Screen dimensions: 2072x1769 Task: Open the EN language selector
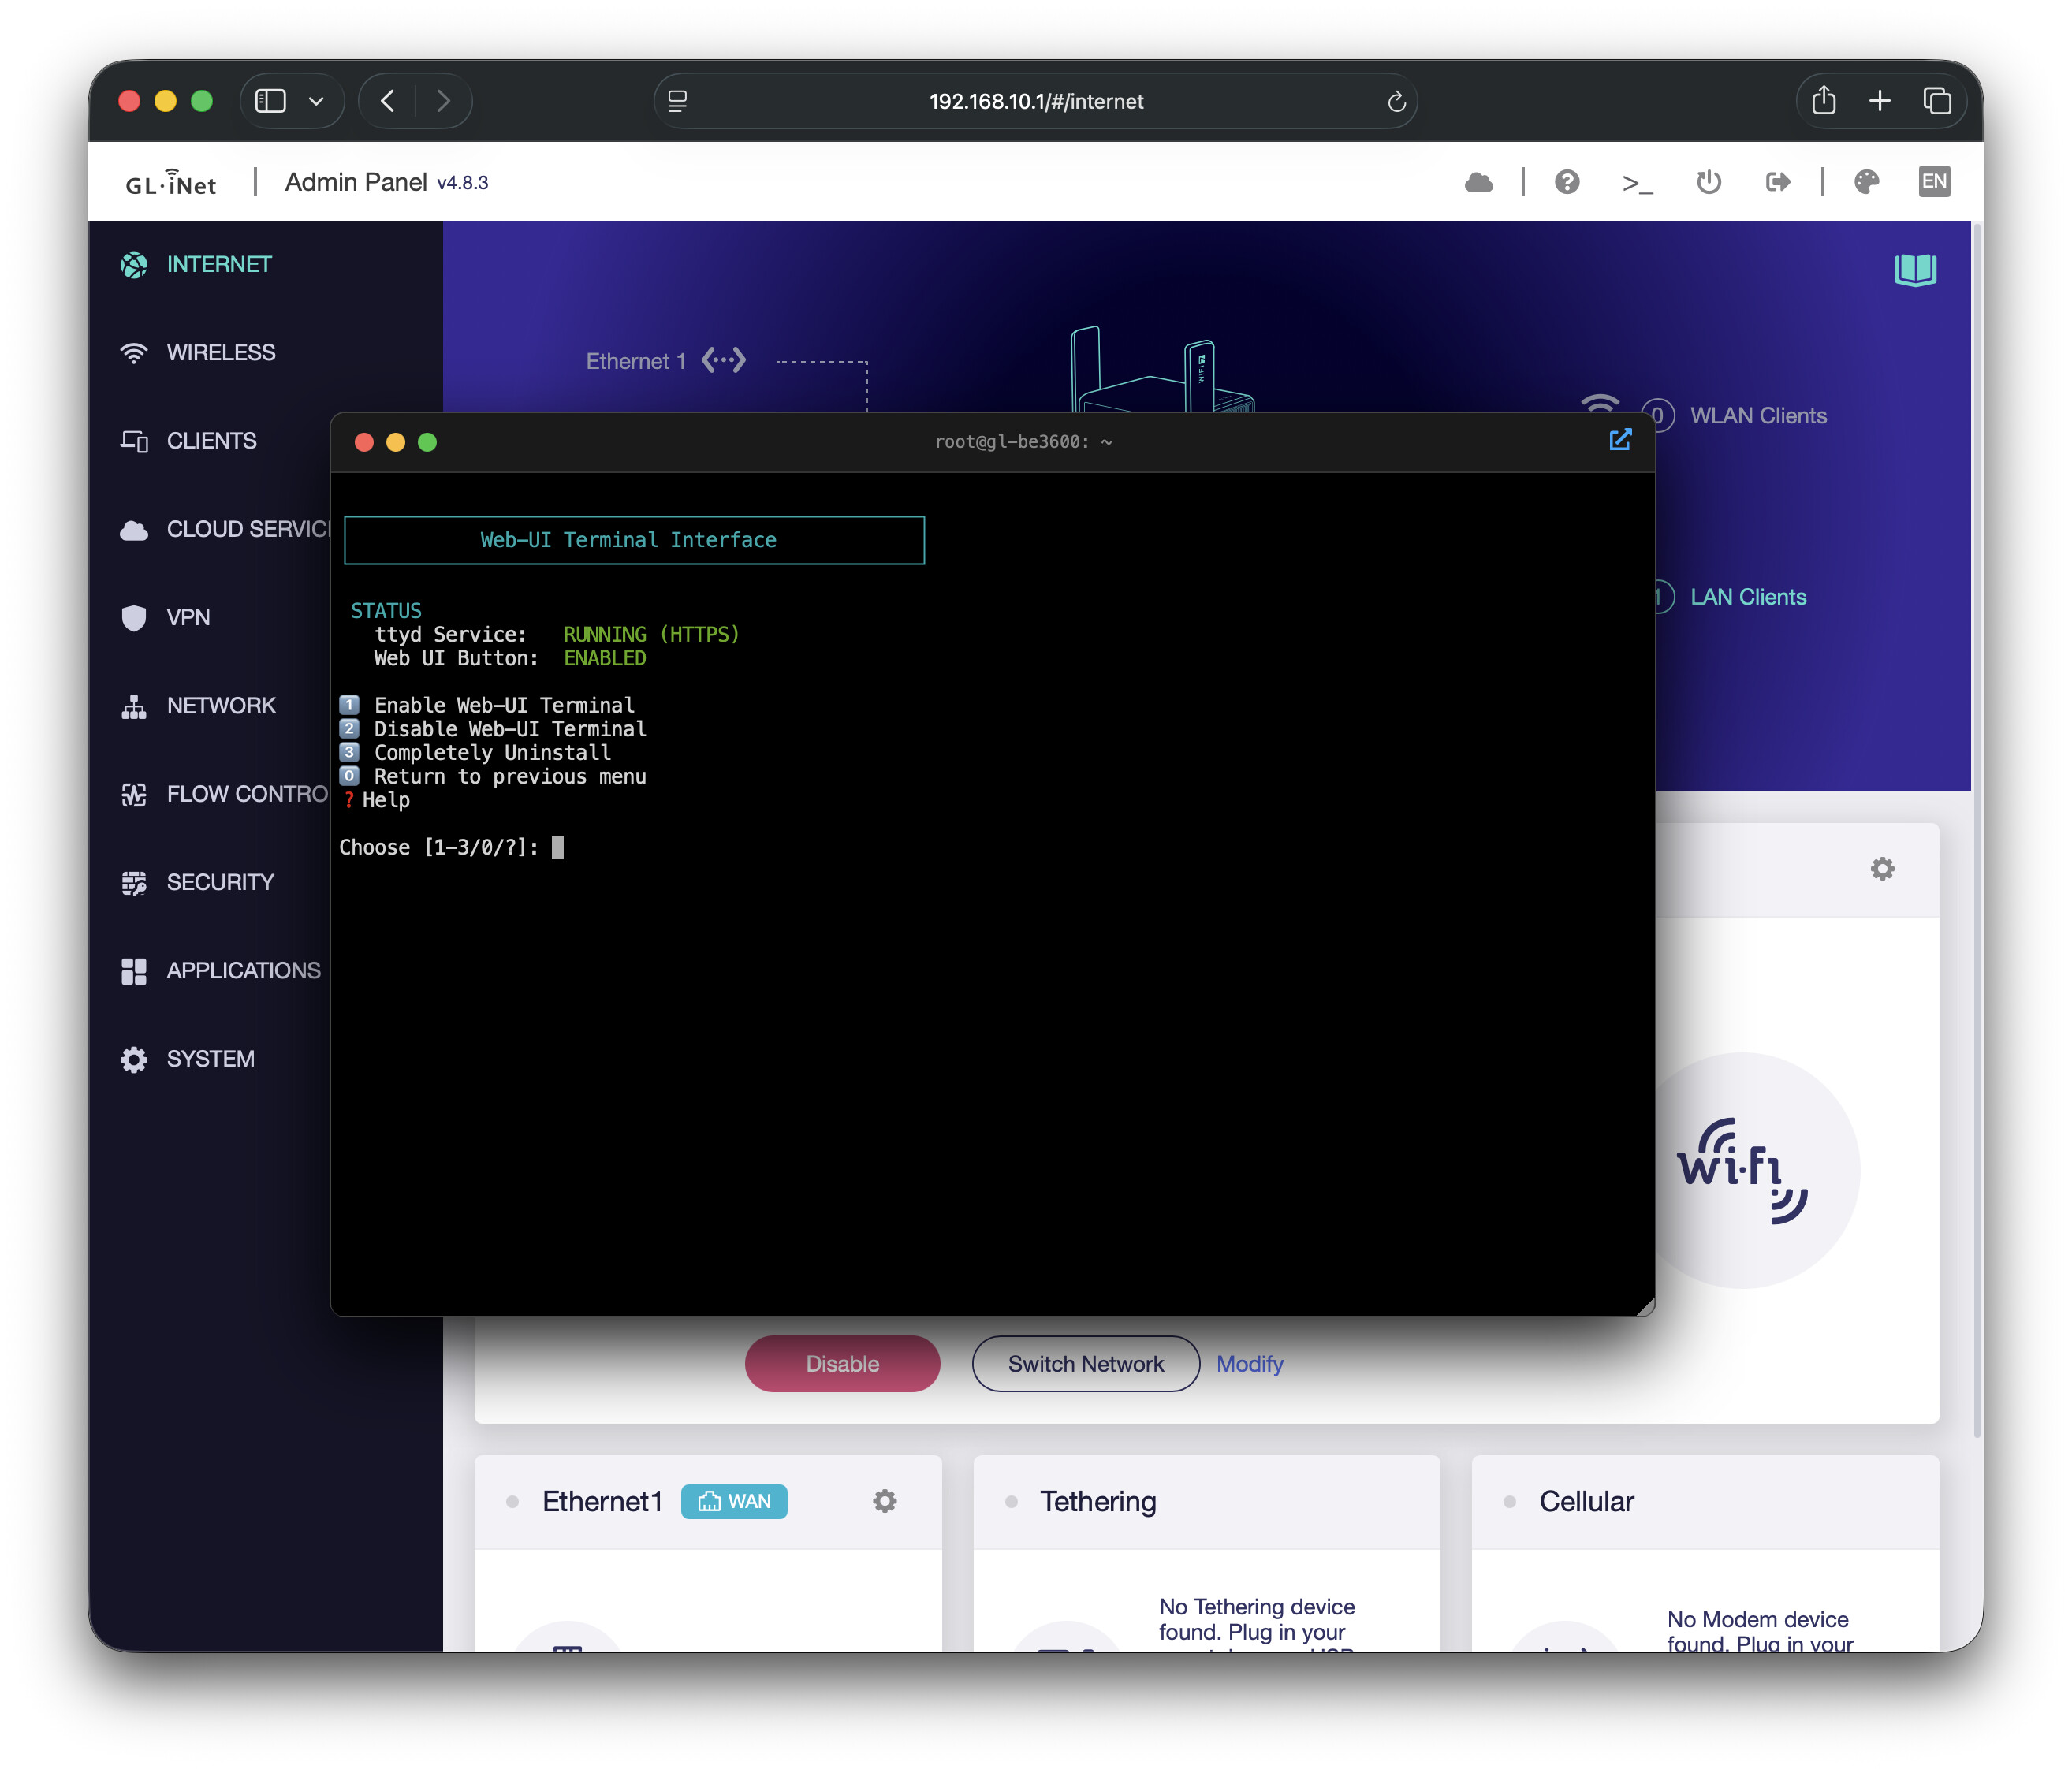(1934, 182)
